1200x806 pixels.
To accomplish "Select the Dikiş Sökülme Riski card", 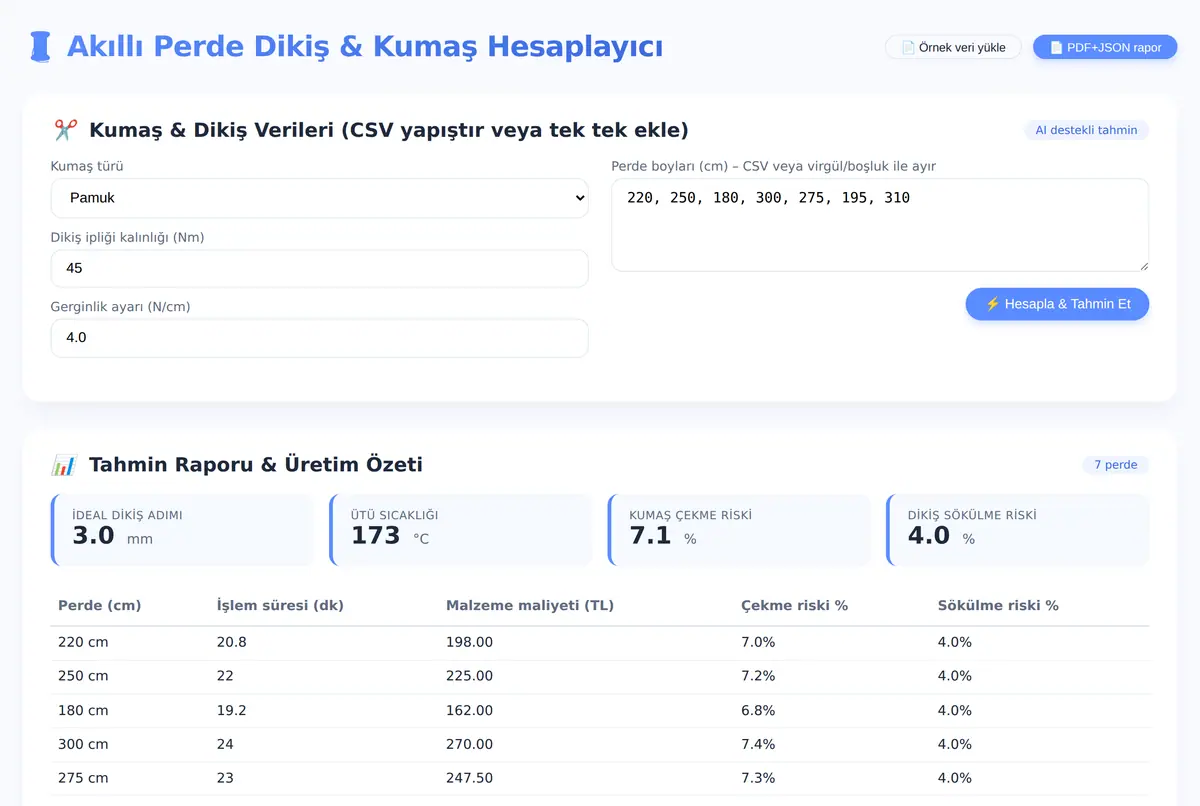I will coord(1018,530).
